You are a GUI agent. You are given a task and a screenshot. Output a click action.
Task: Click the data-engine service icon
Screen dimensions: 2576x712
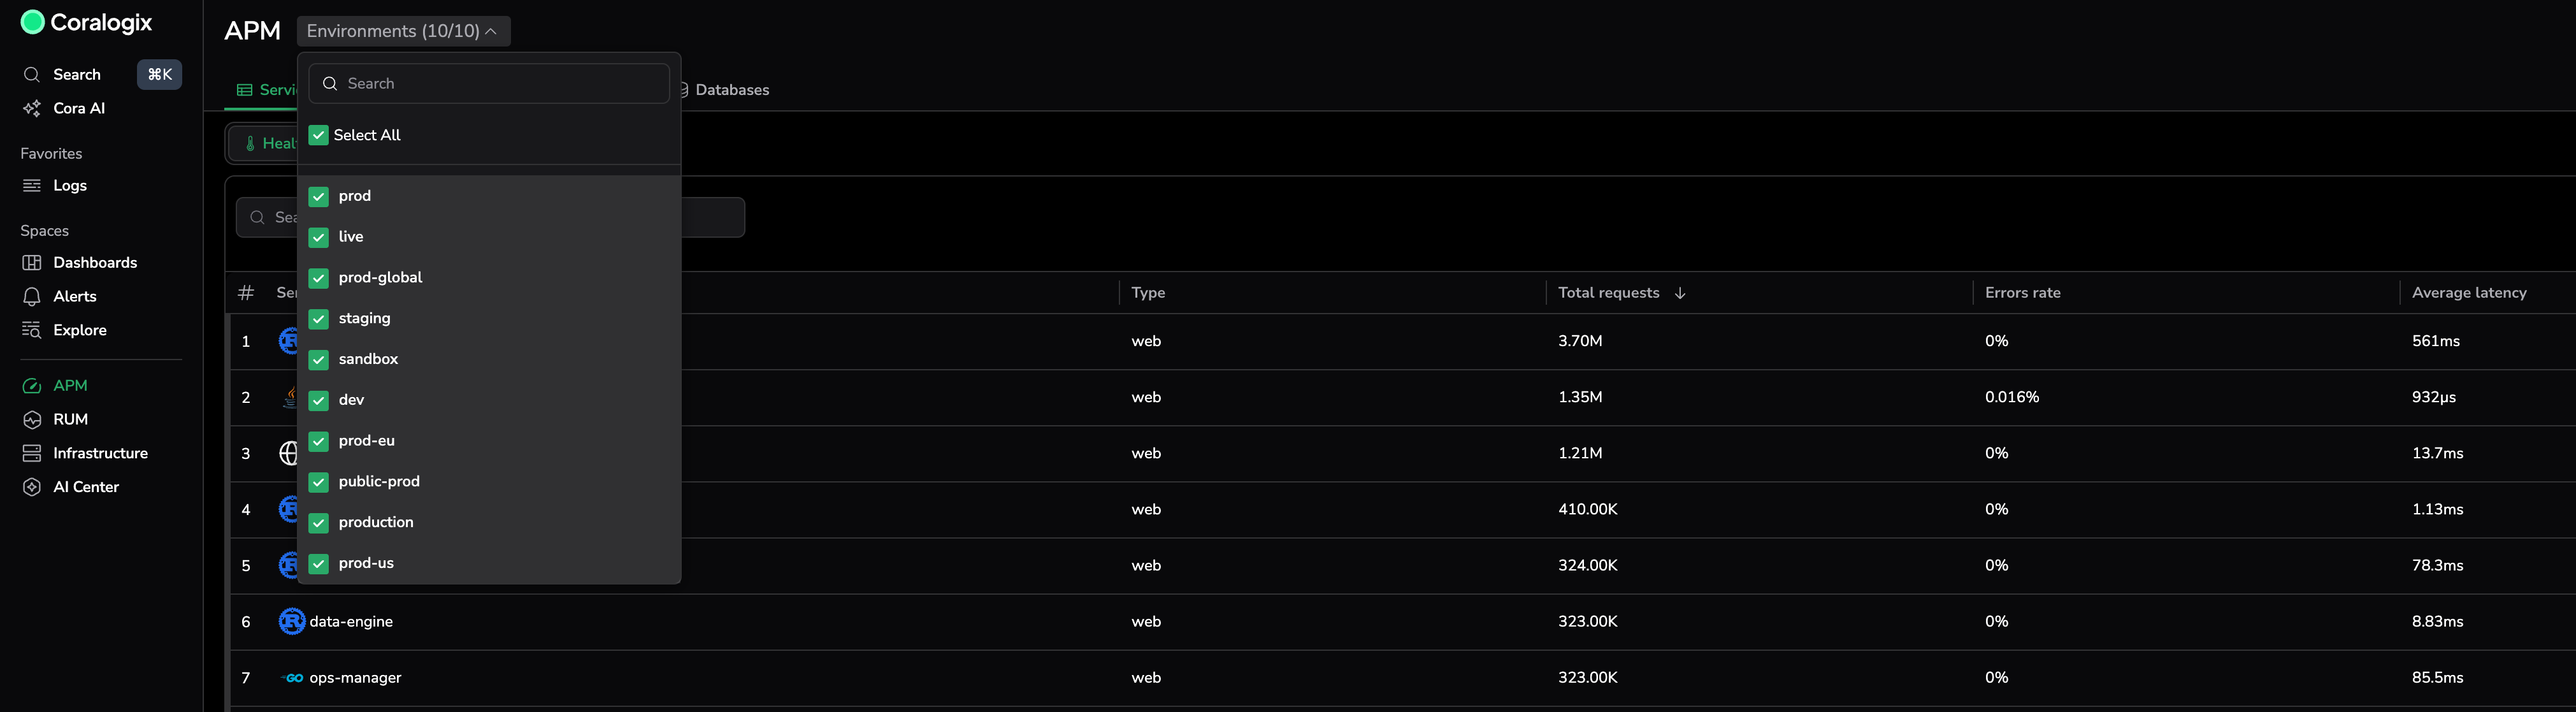coord(291,621)
